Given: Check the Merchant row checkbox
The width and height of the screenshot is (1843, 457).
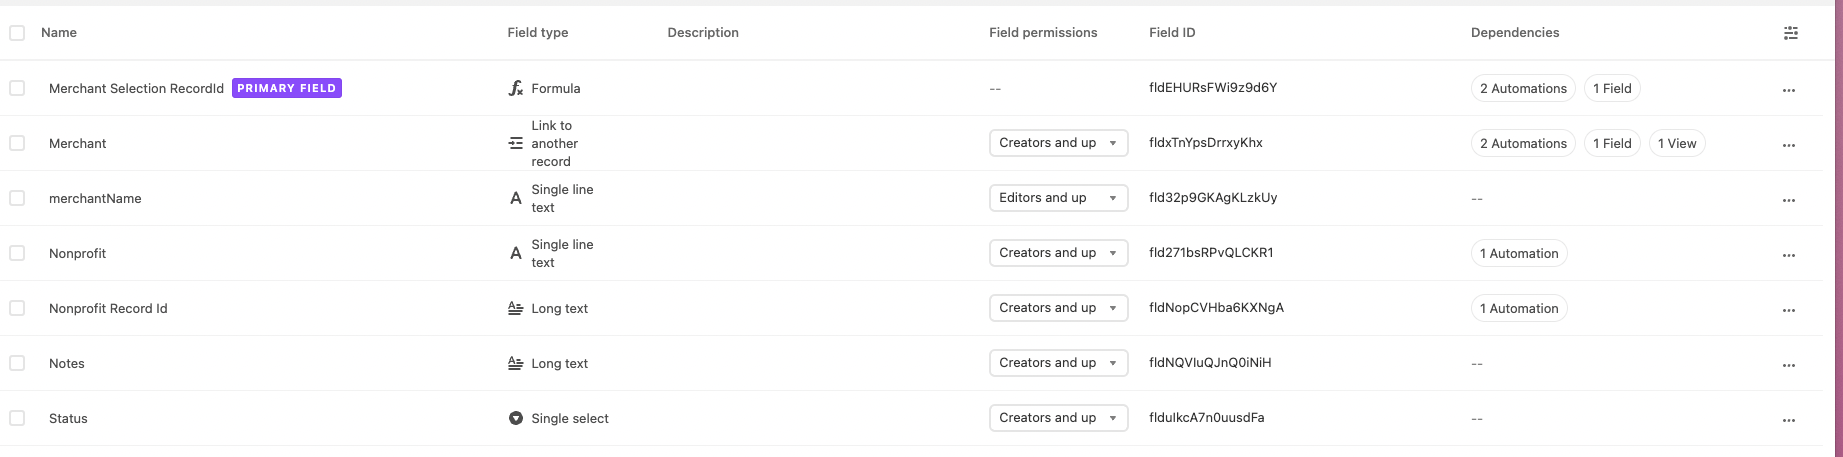Looking at the screenshot, I should tap(17, 143).
